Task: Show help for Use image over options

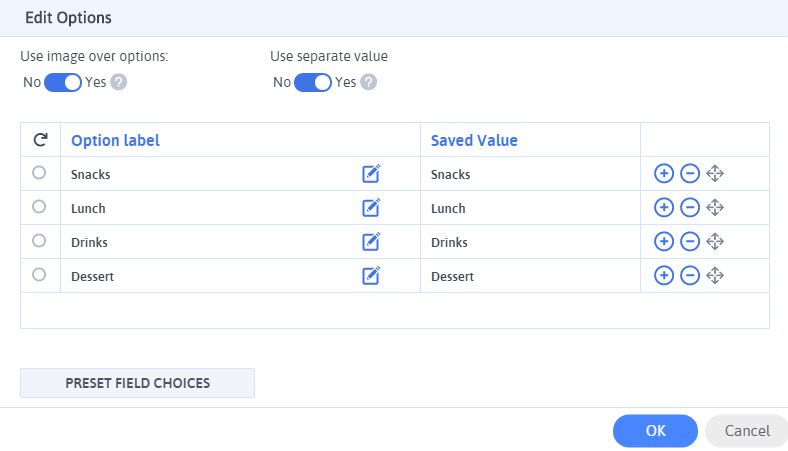Action: click(x=119, y=82)
